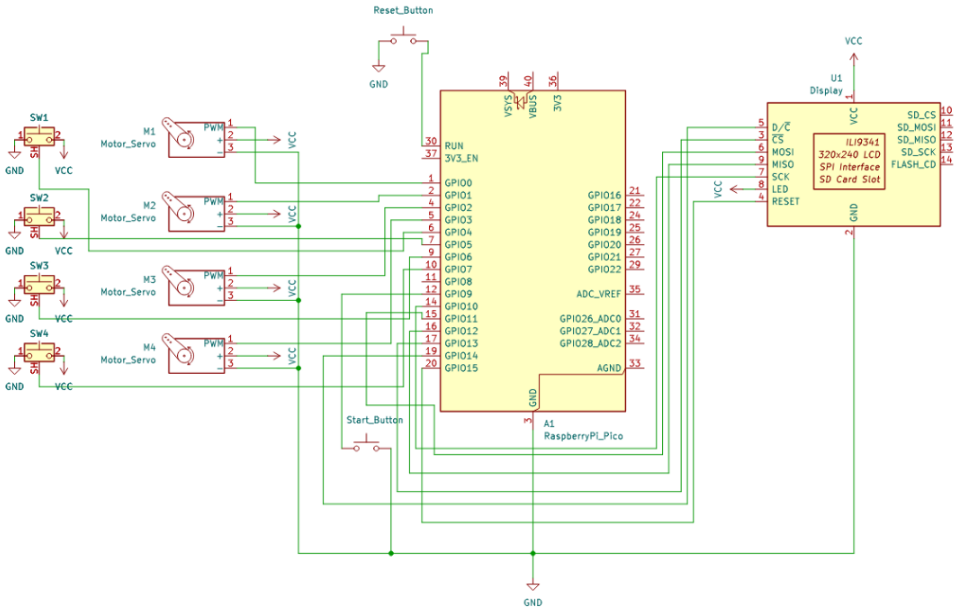Select the RaspberryPi_Pico component label
The width and height of the screenshot is (956, 611).
pos(583,436)
